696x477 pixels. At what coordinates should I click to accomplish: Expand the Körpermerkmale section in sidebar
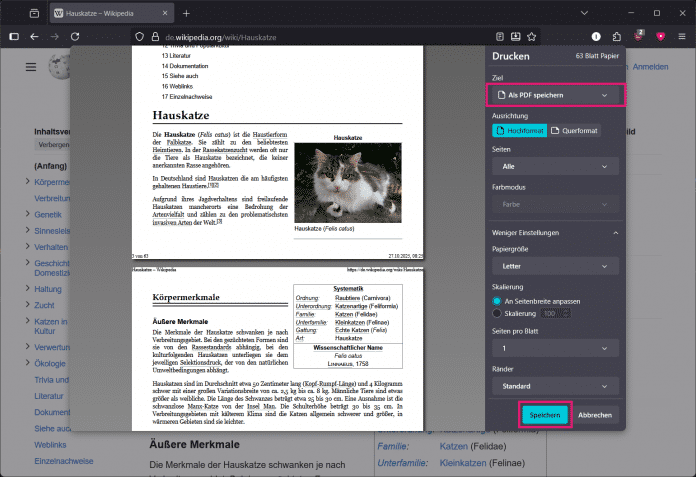28,181
